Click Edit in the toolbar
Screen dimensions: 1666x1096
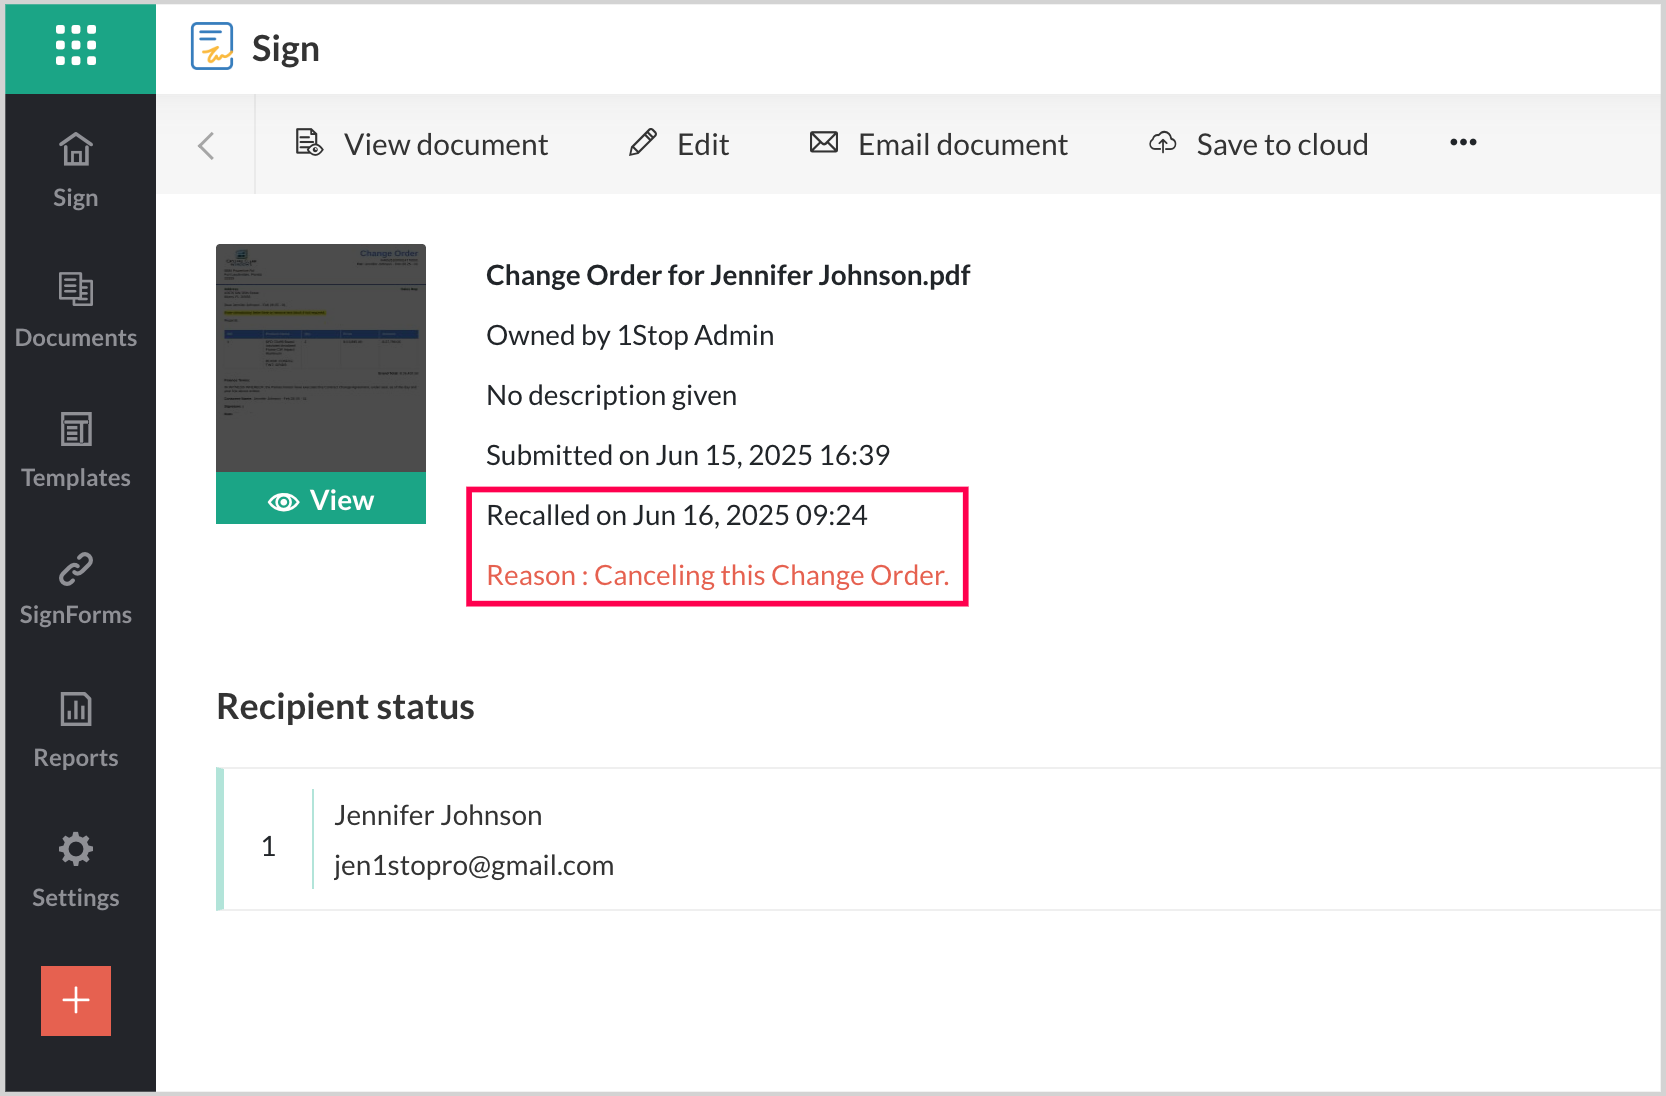[x=679, y=145]
